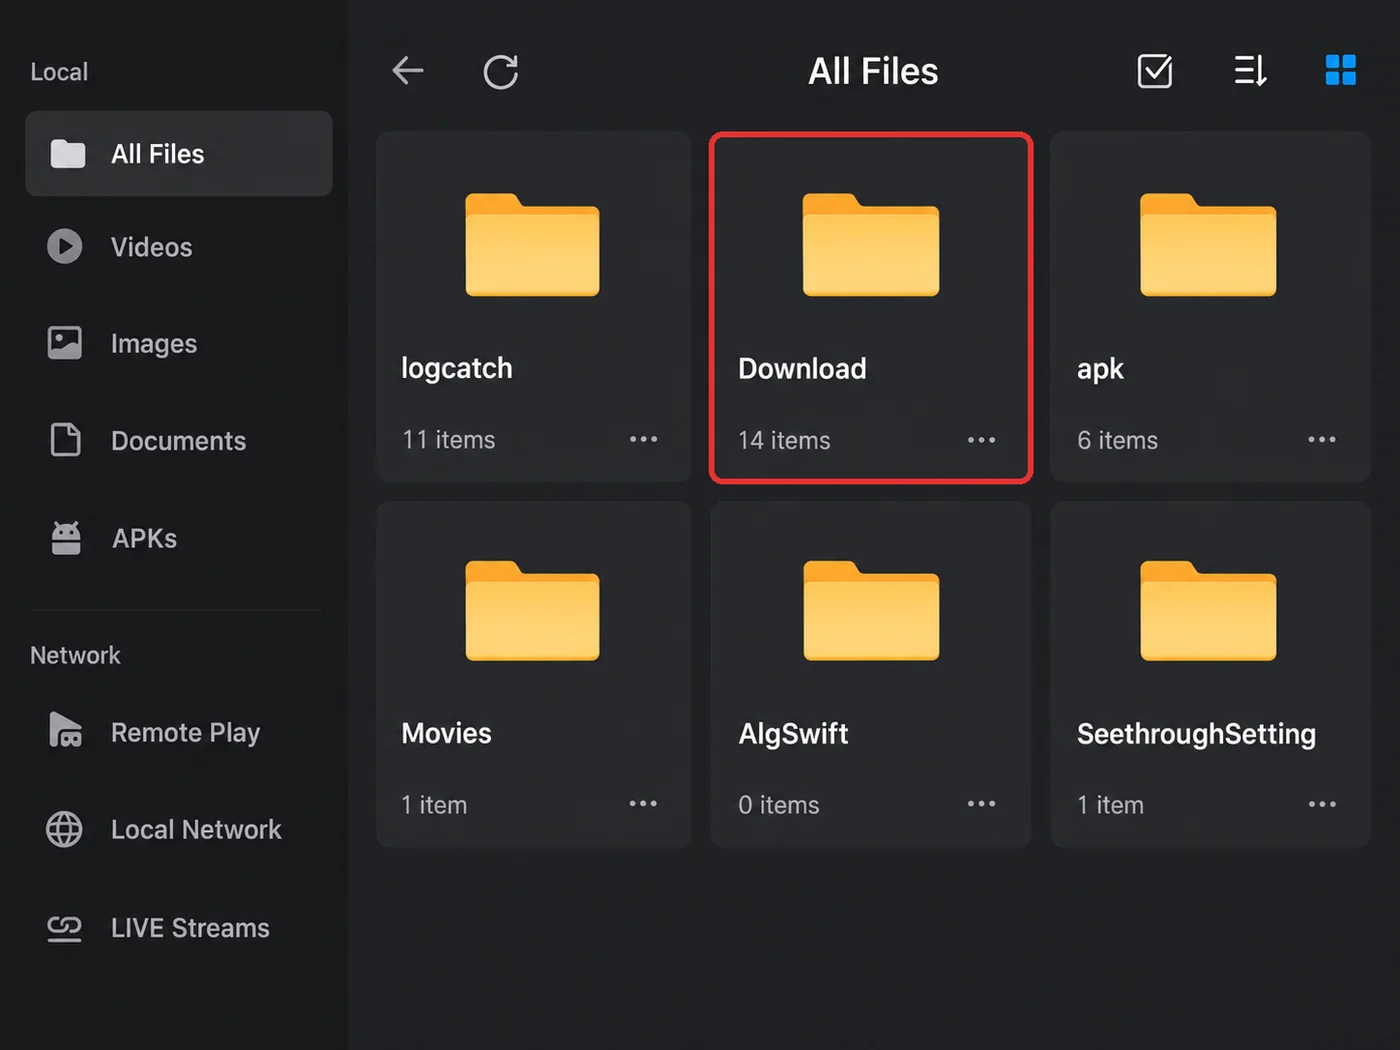Image resolution: width=1400 pixels, height=1050 pixels.
Task: Show more options for logcatch folder
Action: point(644,439)
